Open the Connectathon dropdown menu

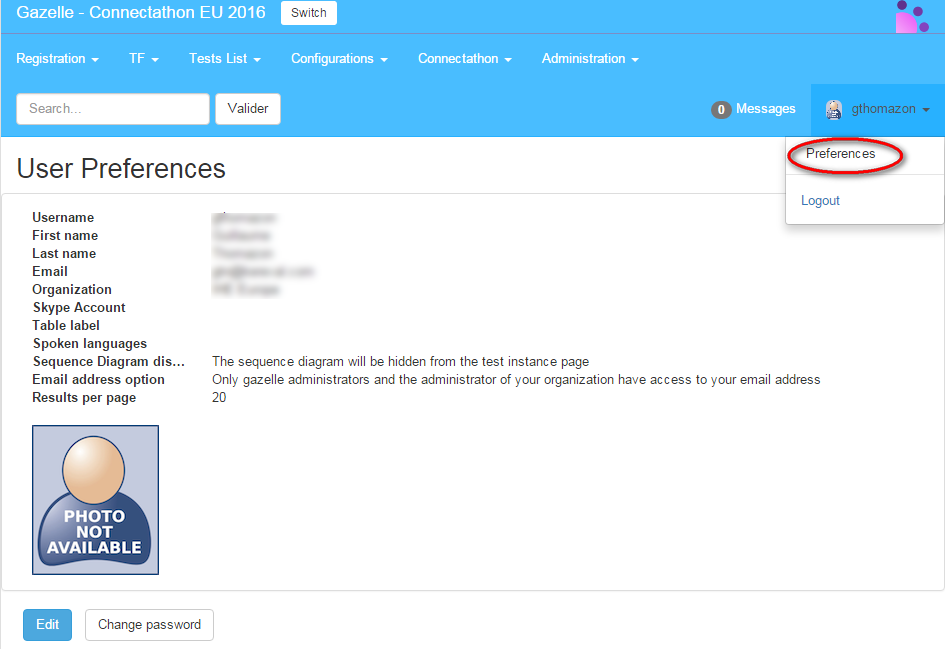464,59
